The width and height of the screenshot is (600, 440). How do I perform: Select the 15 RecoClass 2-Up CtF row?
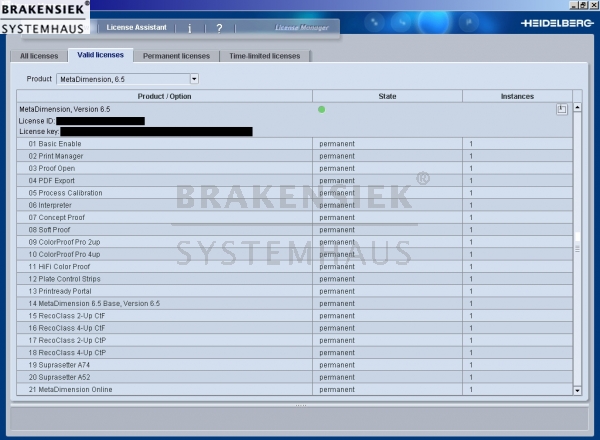tap(295, 316)
